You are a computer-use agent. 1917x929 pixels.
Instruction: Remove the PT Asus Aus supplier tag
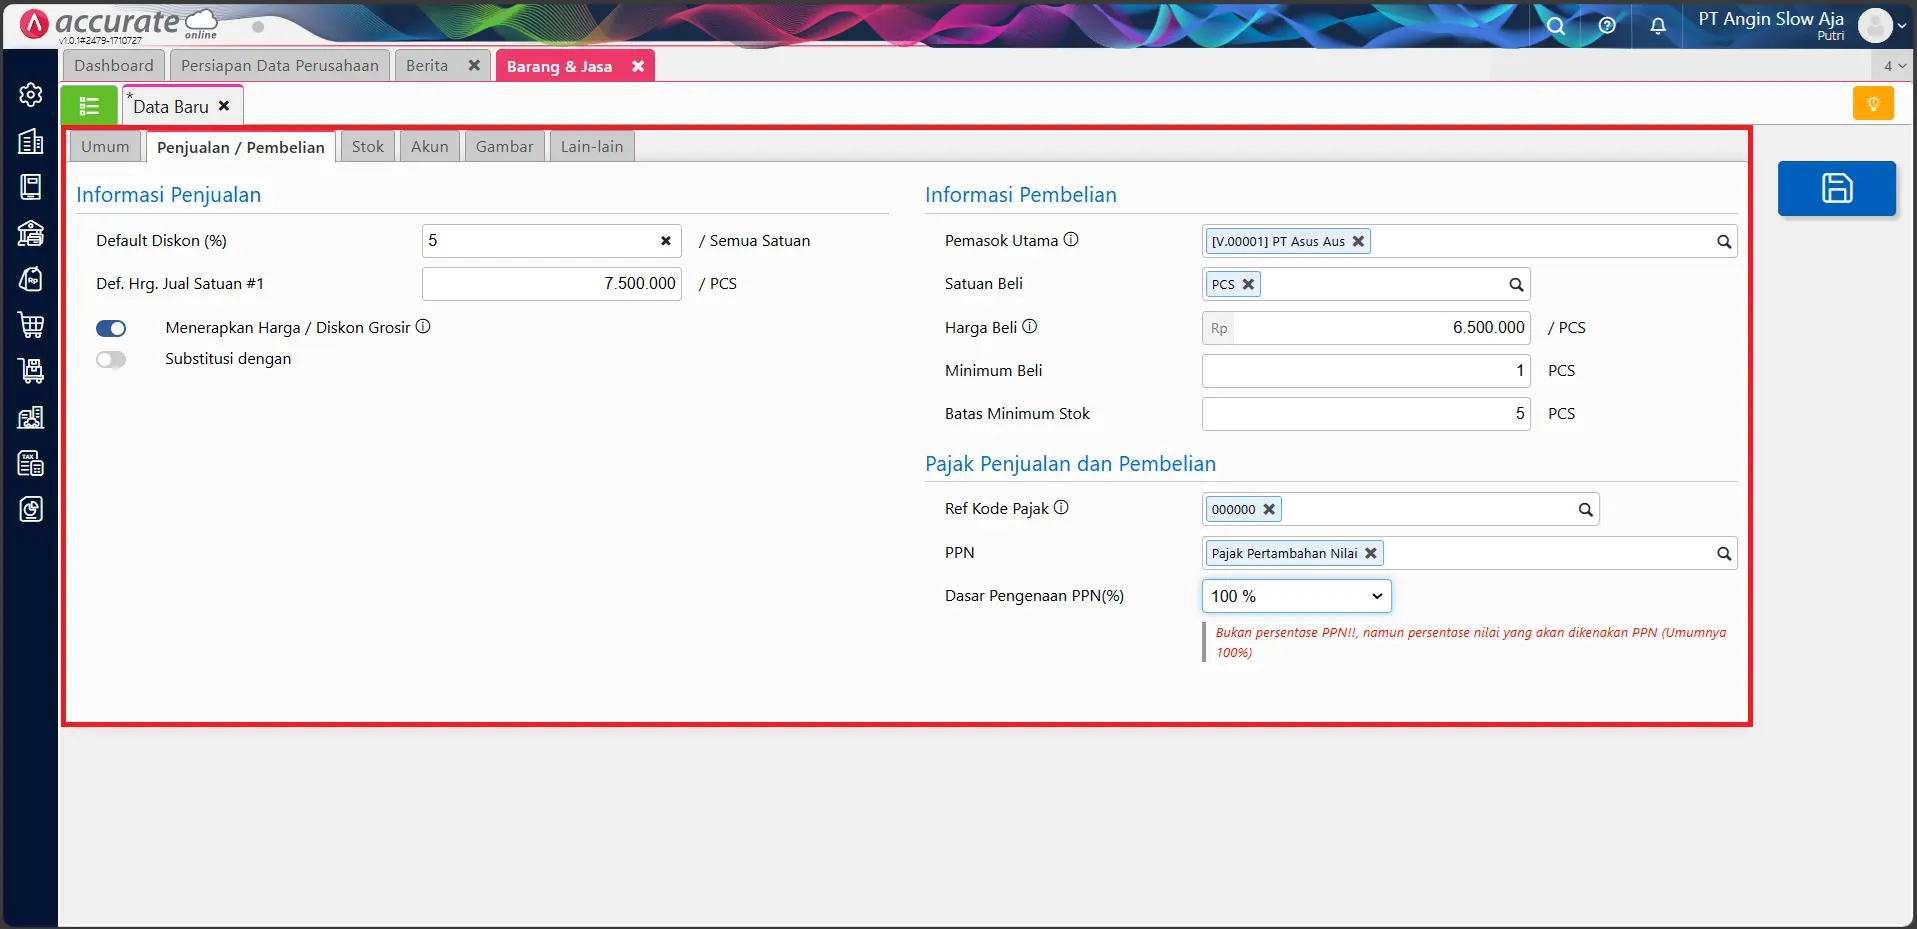(x=1358, y=241)
